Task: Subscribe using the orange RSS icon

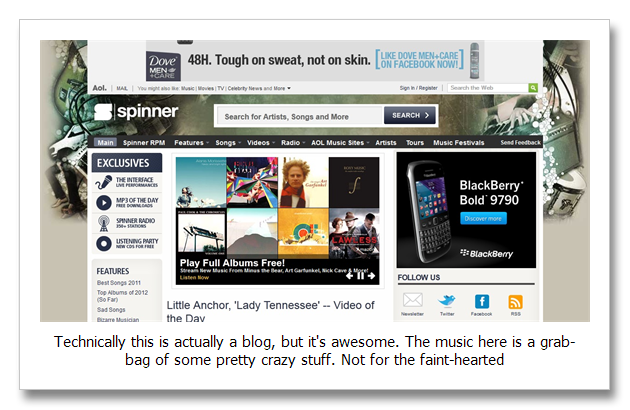Action: (515, 301)
